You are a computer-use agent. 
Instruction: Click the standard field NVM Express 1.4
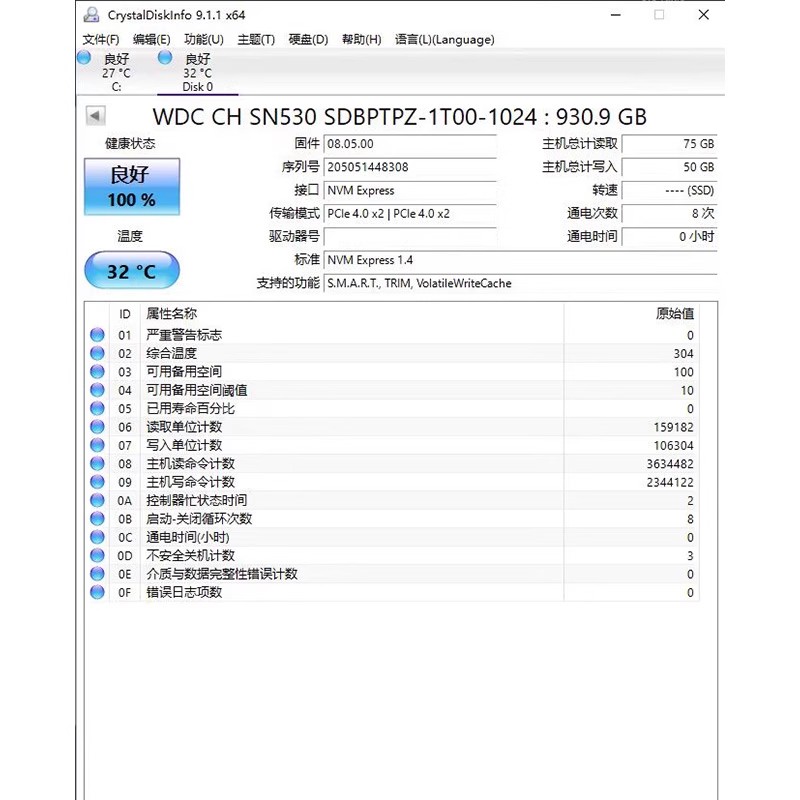[x=520, y=260]
